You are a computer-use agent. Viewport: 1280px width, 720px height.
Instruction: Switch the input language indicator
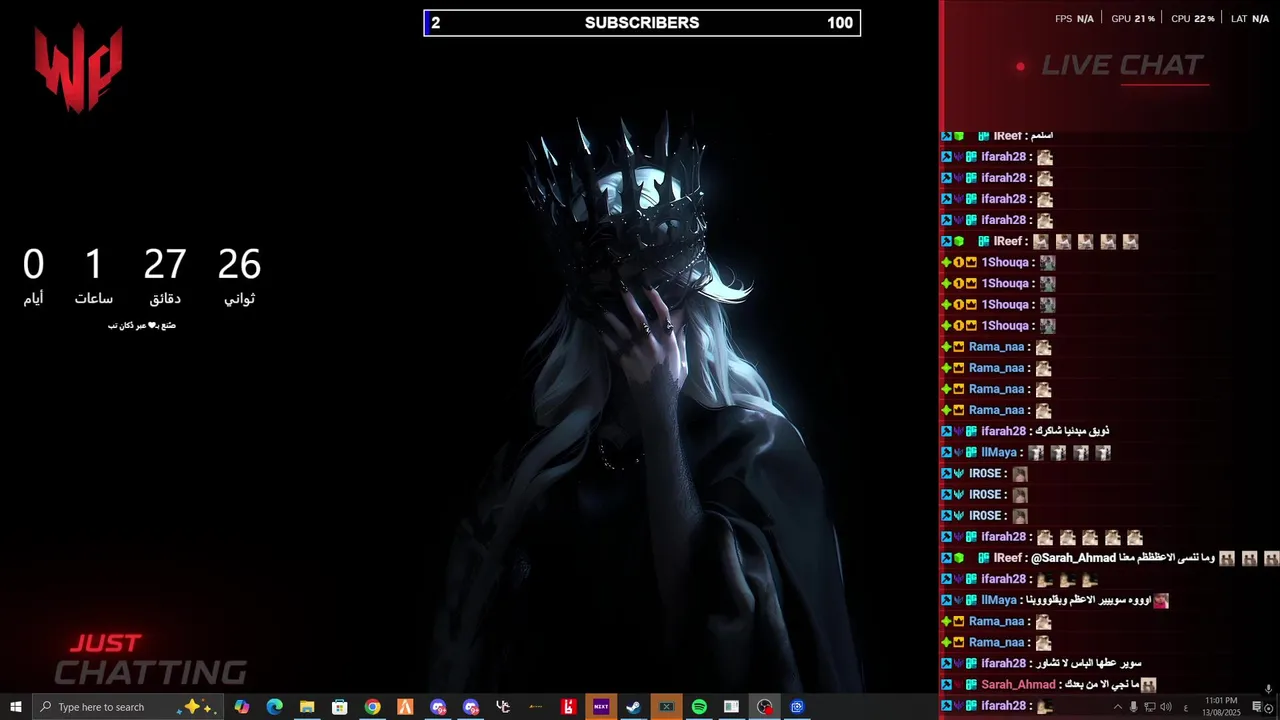click(x=1186, y=707)
